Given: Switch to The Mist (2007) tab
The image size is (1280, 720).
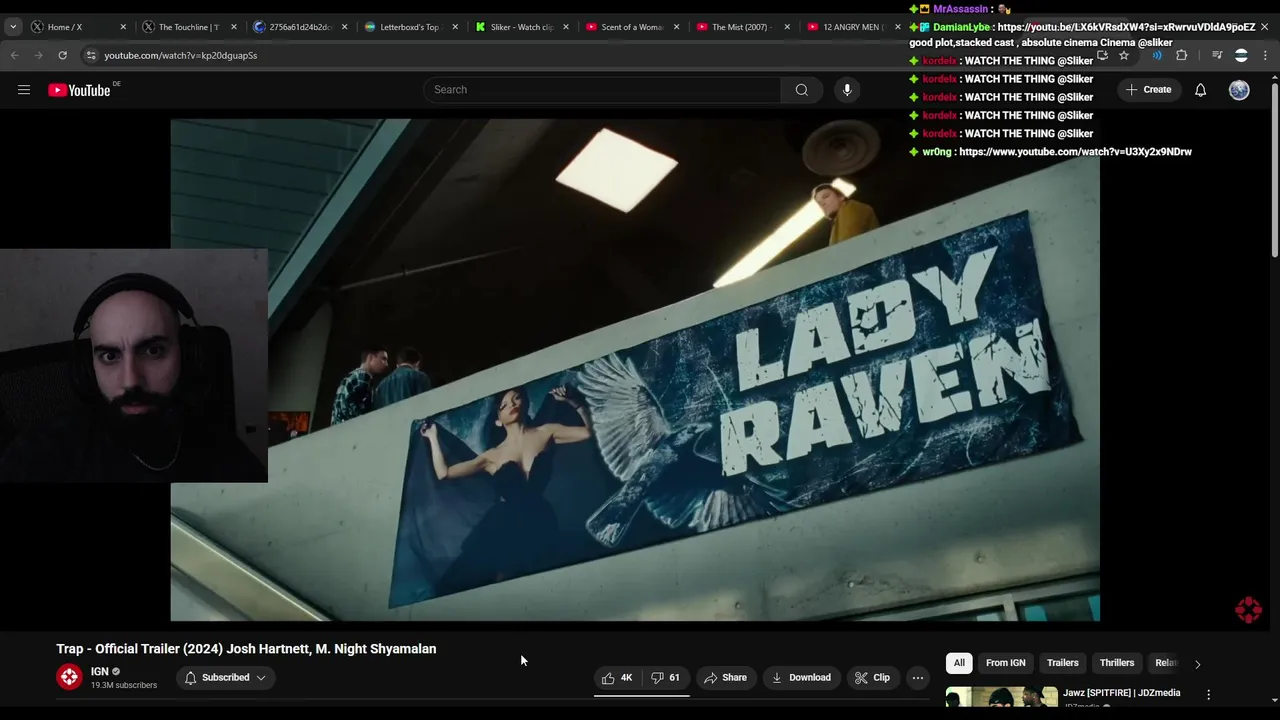Looking at the screenshot, I should (x=741, y=27).
